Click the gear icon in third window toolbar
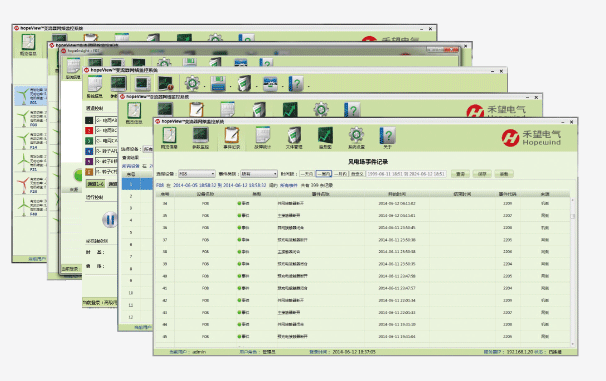Viewport: 606px width, 381px height. pos(192,83)
